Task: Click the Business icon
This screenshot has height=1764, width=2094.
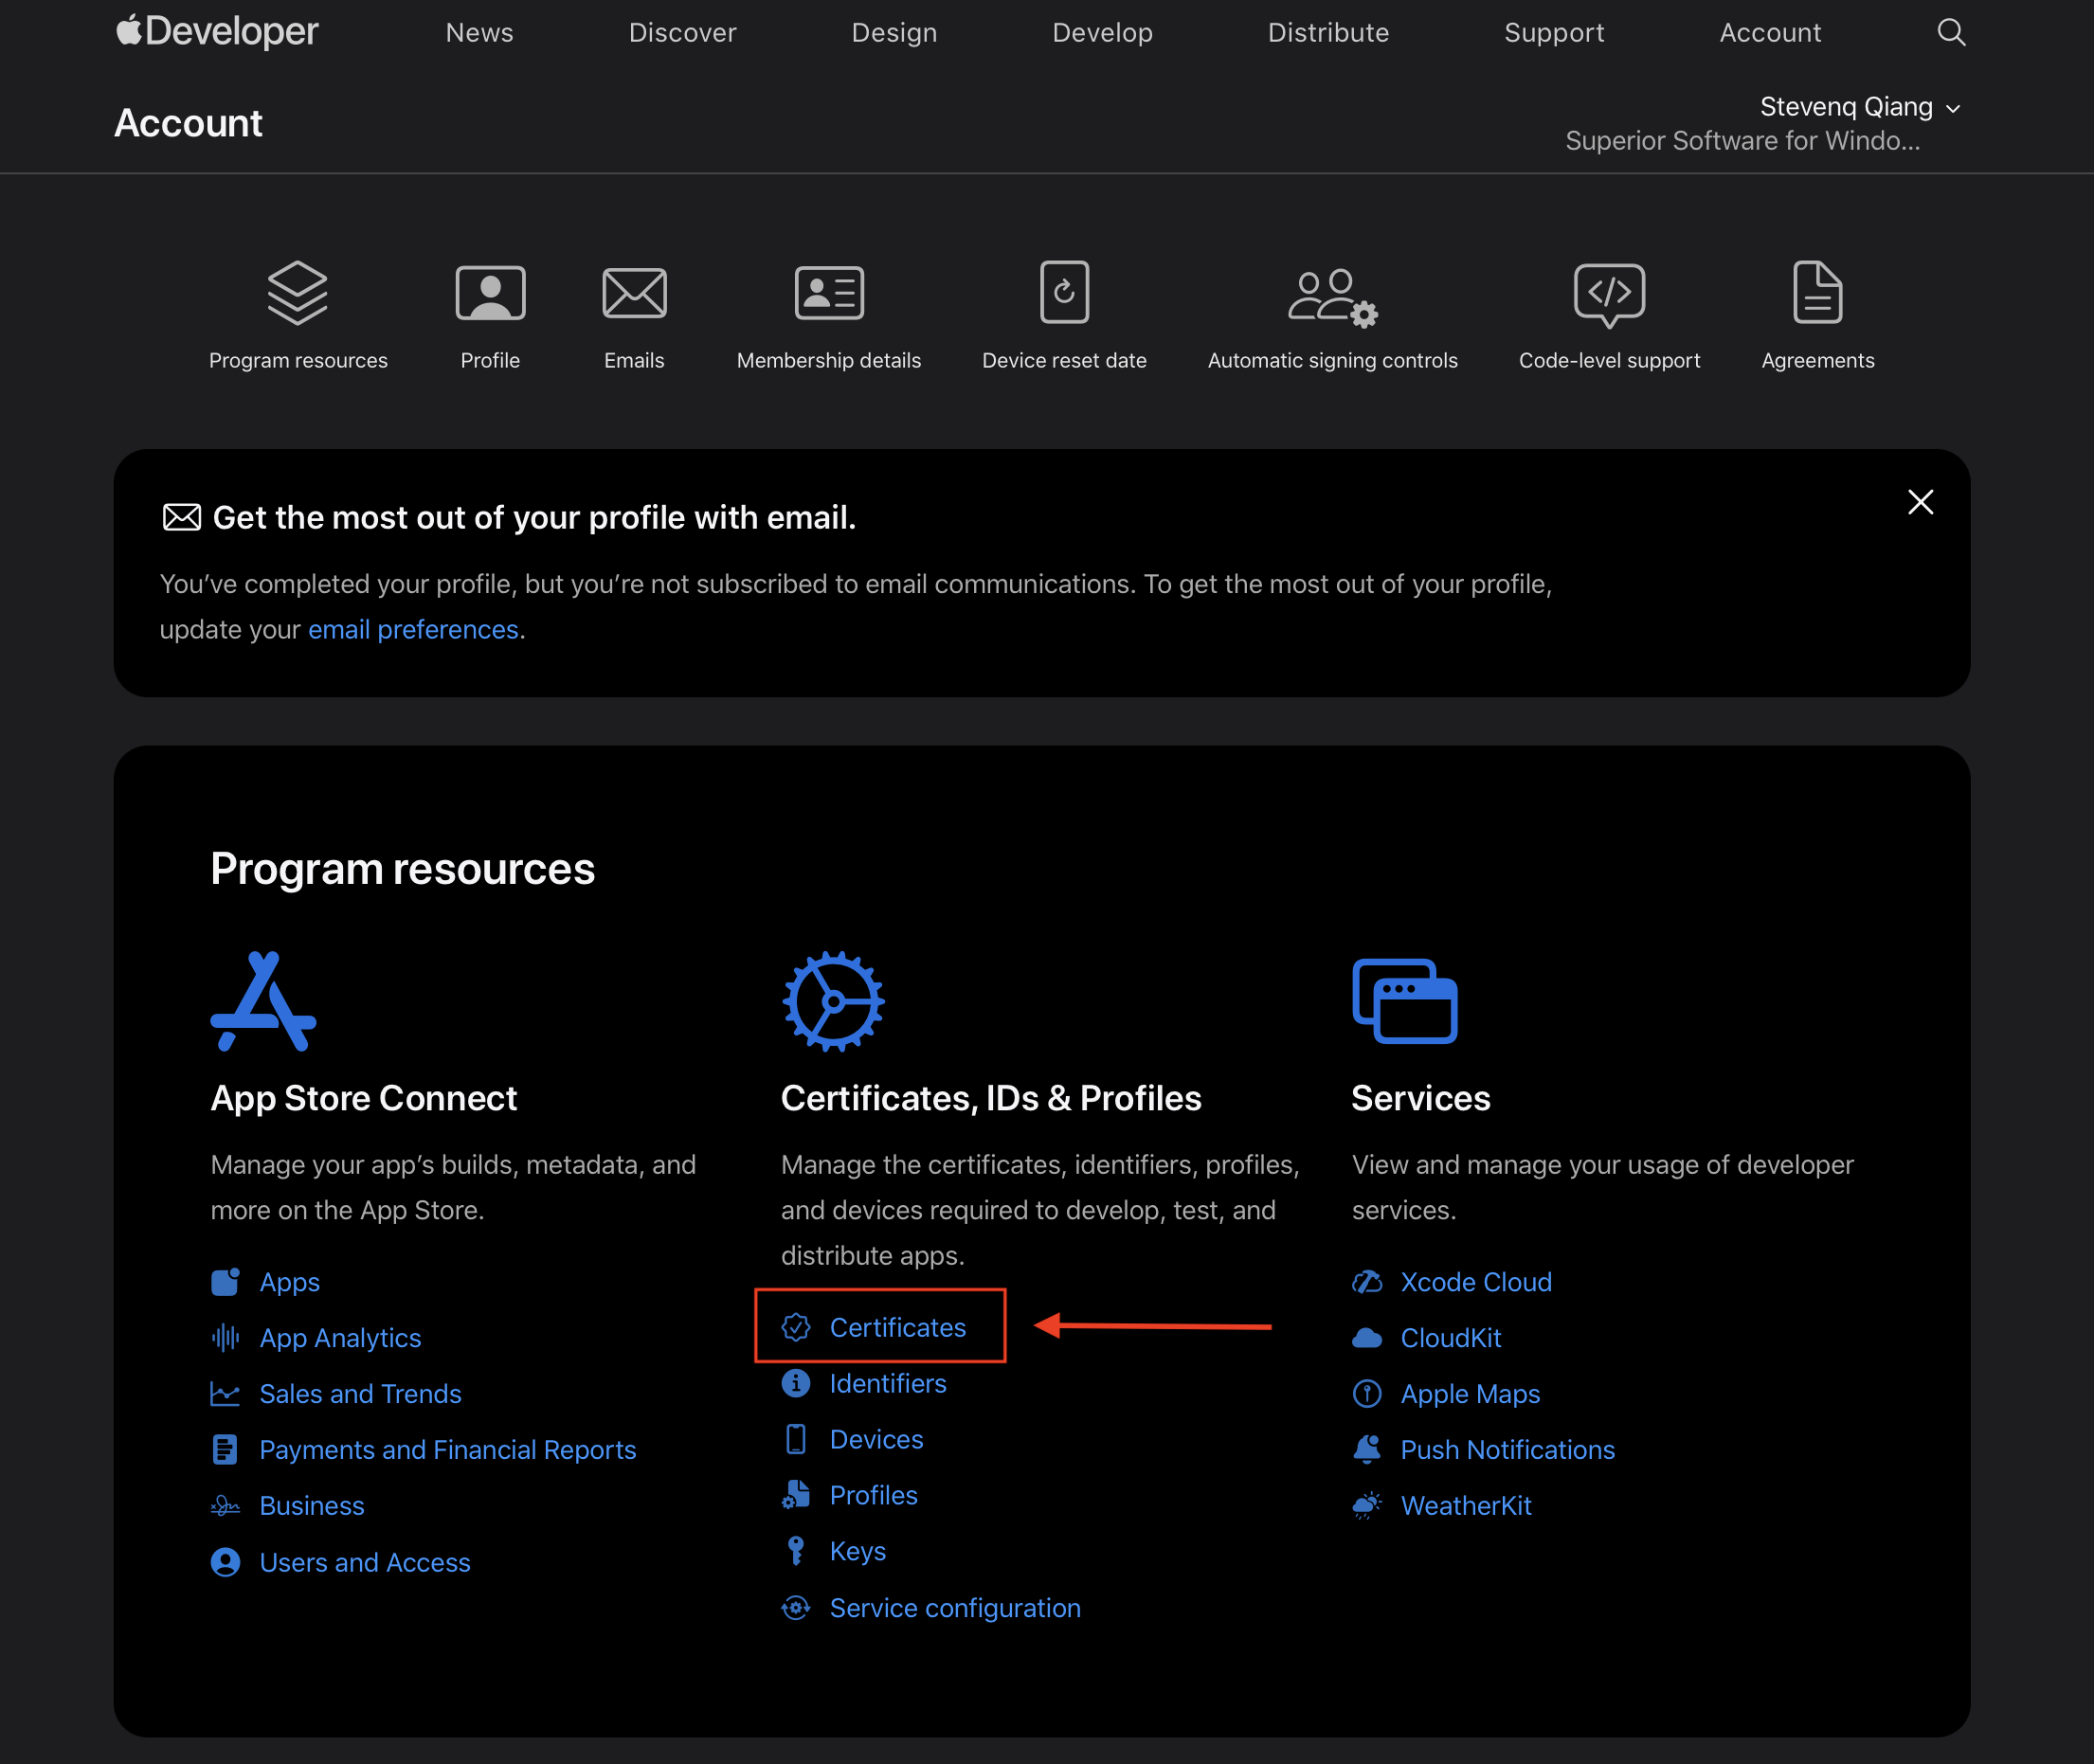Action: click(x=226, y=1506)
